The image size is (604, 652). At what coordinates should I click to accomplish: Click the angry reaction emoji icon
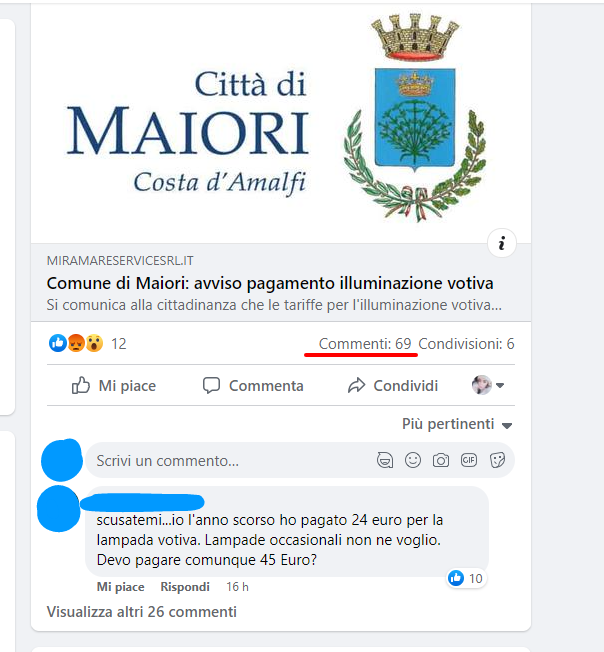pos(76,343)
